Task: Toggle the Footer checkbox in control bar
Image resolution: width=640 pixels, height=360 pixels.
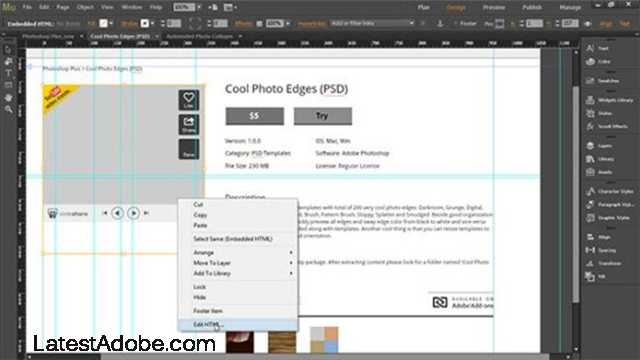Action: (456, 24)
